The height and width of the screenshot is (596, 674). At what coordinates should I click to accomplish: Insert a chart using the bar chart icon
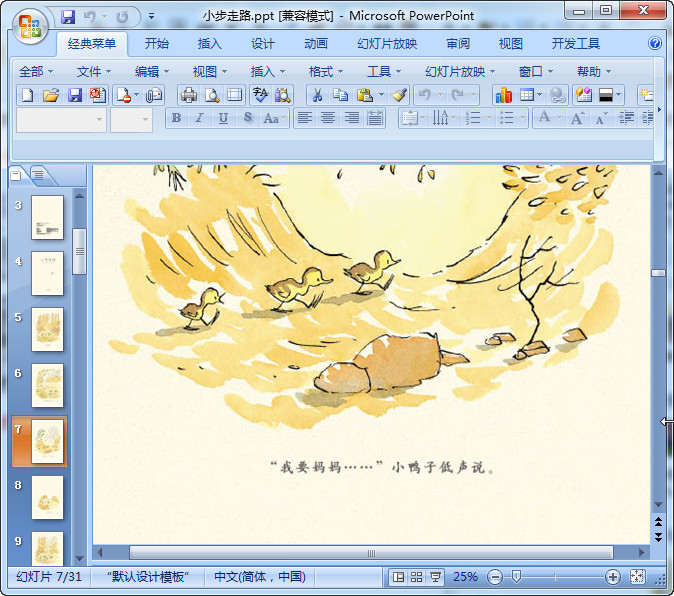click(x=503, y=95)
